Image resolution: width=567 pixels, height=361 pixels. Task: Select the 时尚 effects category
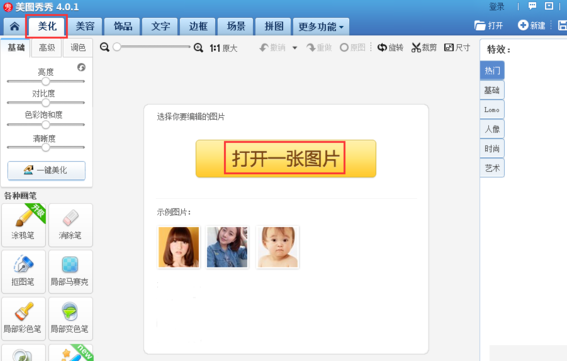[x=492, y=148]
